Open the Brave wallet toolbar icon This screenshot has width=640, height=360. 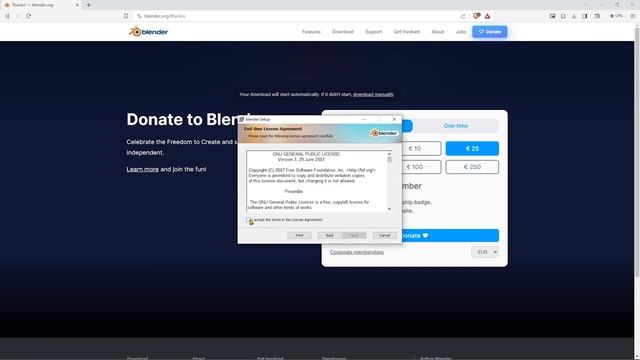(597, 16)
